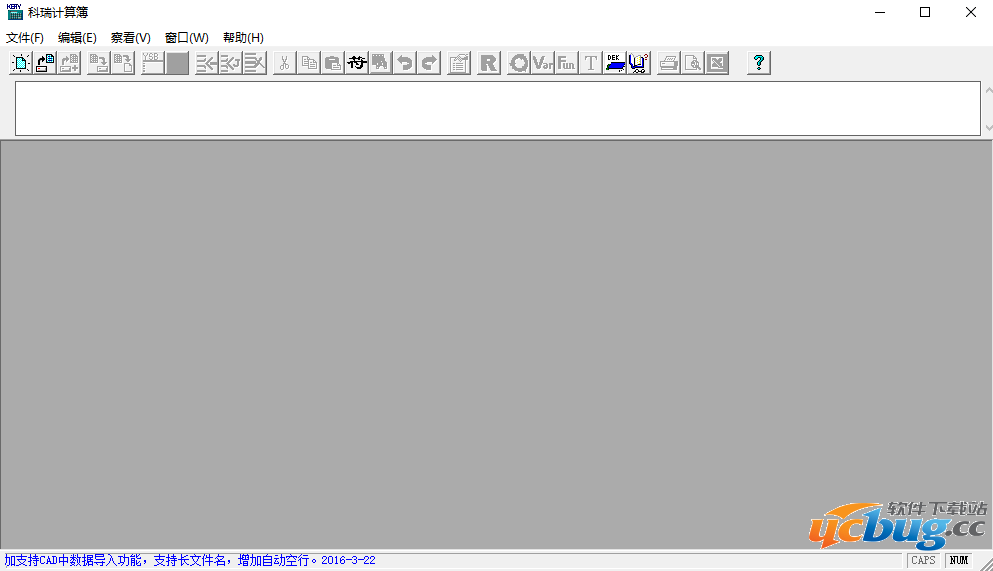The height and width of the screenshot is (571, 993).
Task: Open the 帮助(H) menu
Action: tap(243, 38)
